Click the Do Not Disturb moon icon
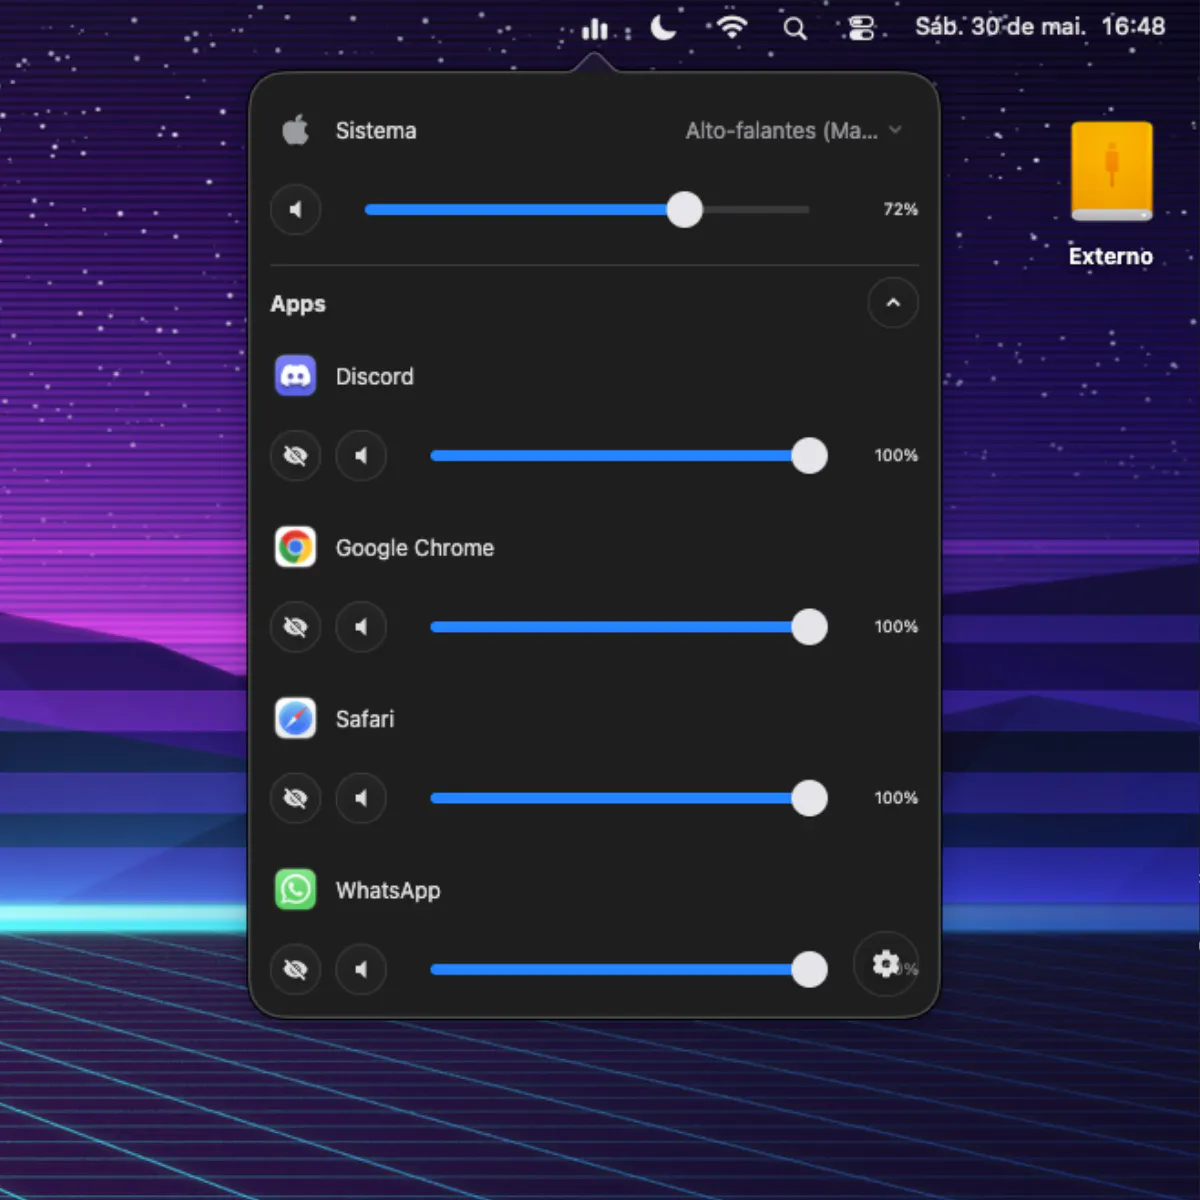This screenshot has height=1200, width=1200. tap(663, 28)
